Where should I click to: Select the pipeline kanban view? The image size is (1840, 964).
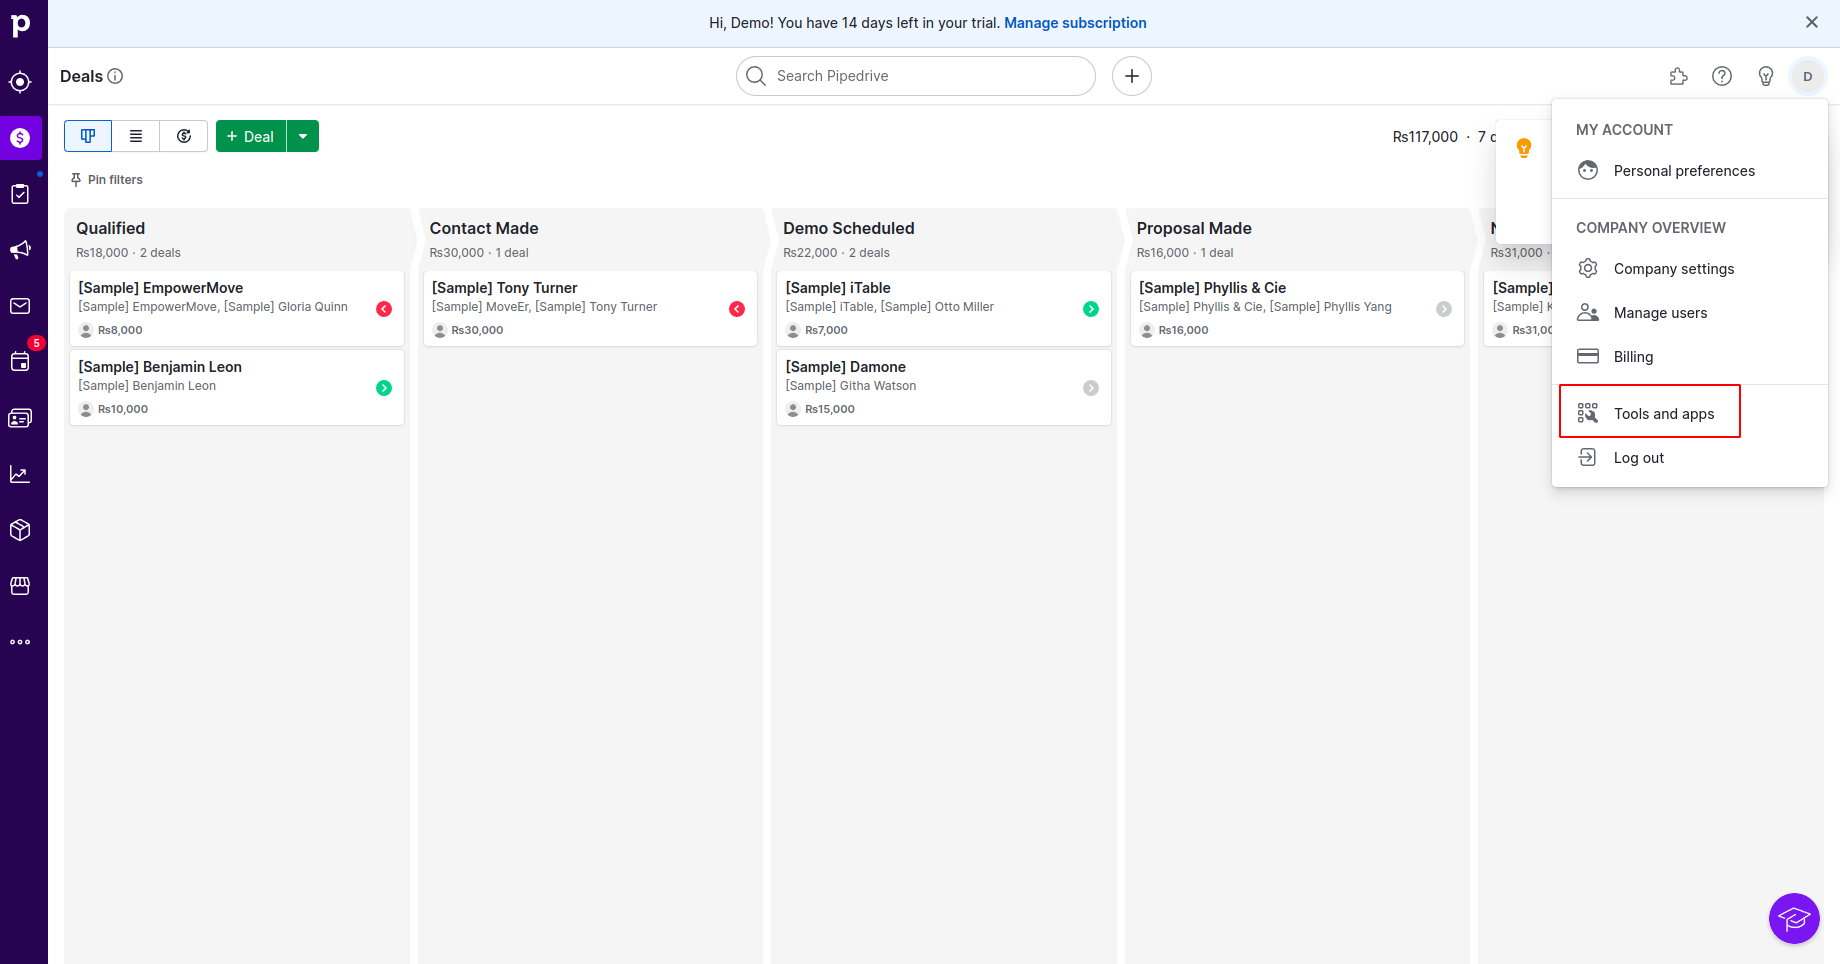click(x=88, y=136)
